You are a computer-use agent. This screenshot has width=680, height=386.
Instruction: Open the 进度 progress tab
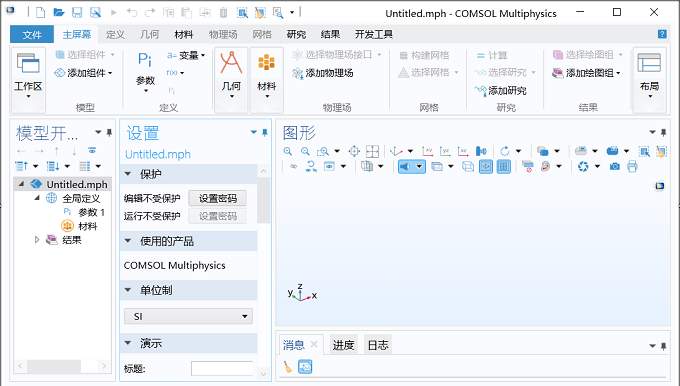coord(343,345)
